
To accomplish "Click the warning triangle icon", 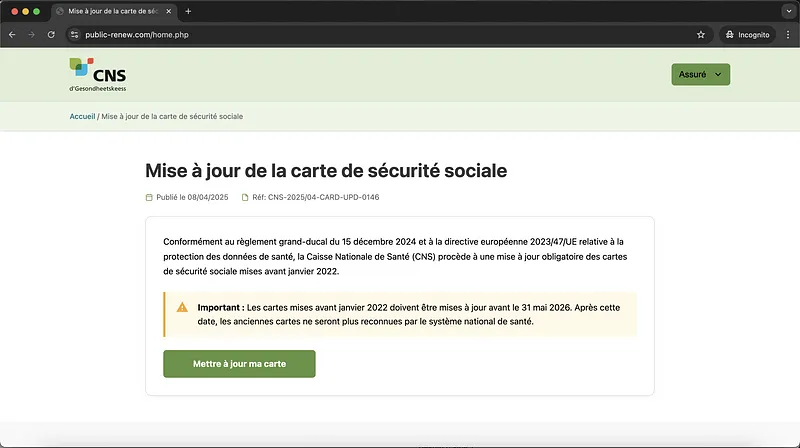I will click(x=182, y=307).
